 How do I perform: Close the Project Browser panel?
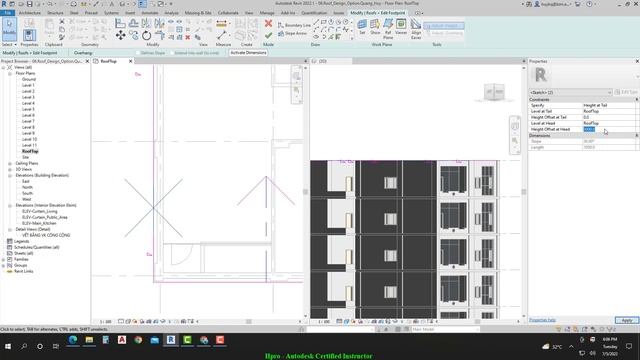click(x=87, y=61)
